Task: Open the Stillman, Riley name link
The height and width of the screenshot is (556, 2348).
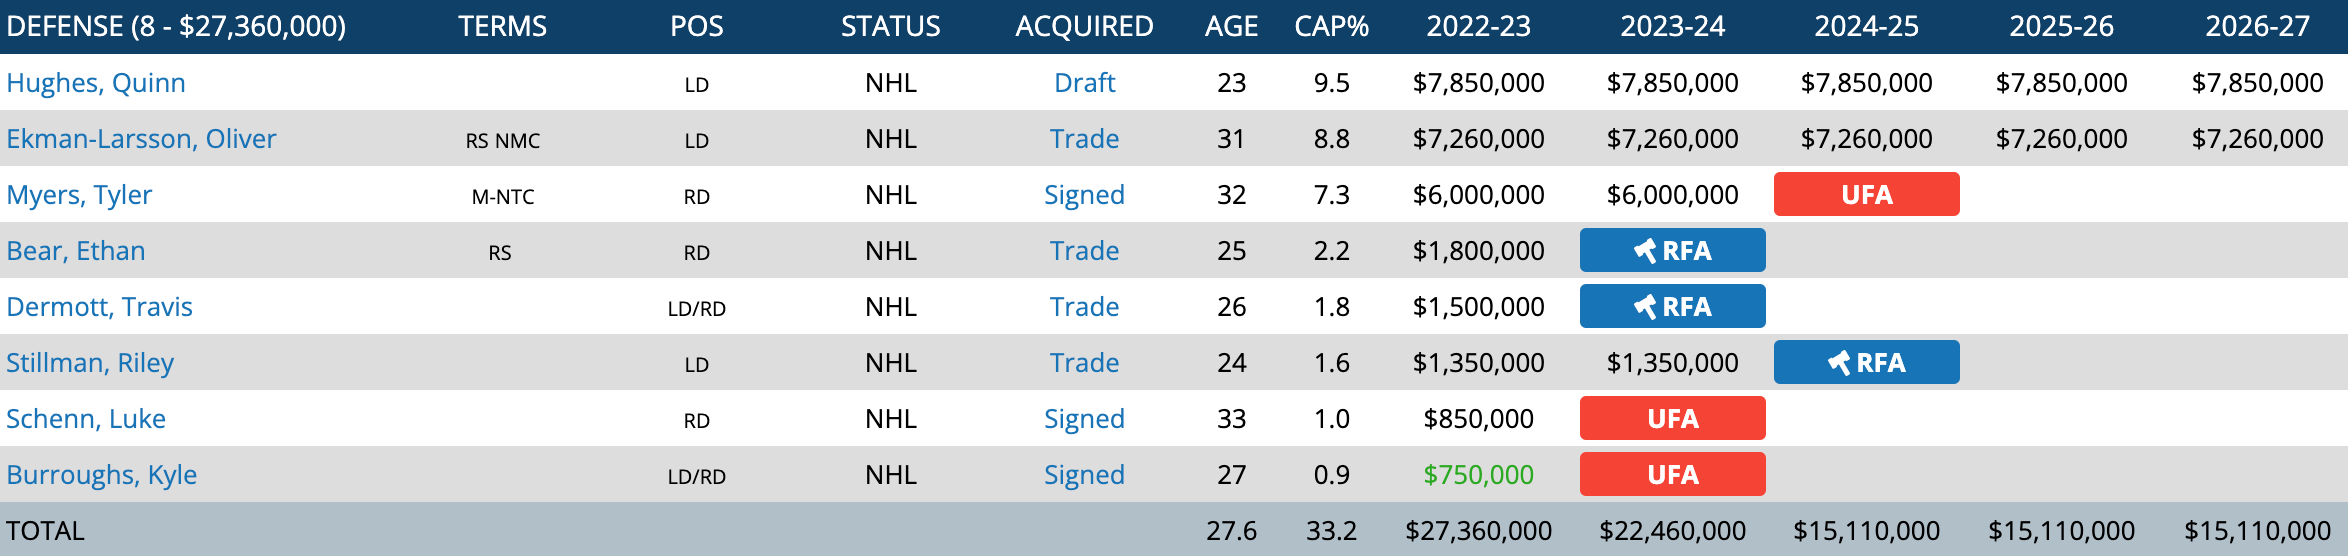Action: click(90, 363)
